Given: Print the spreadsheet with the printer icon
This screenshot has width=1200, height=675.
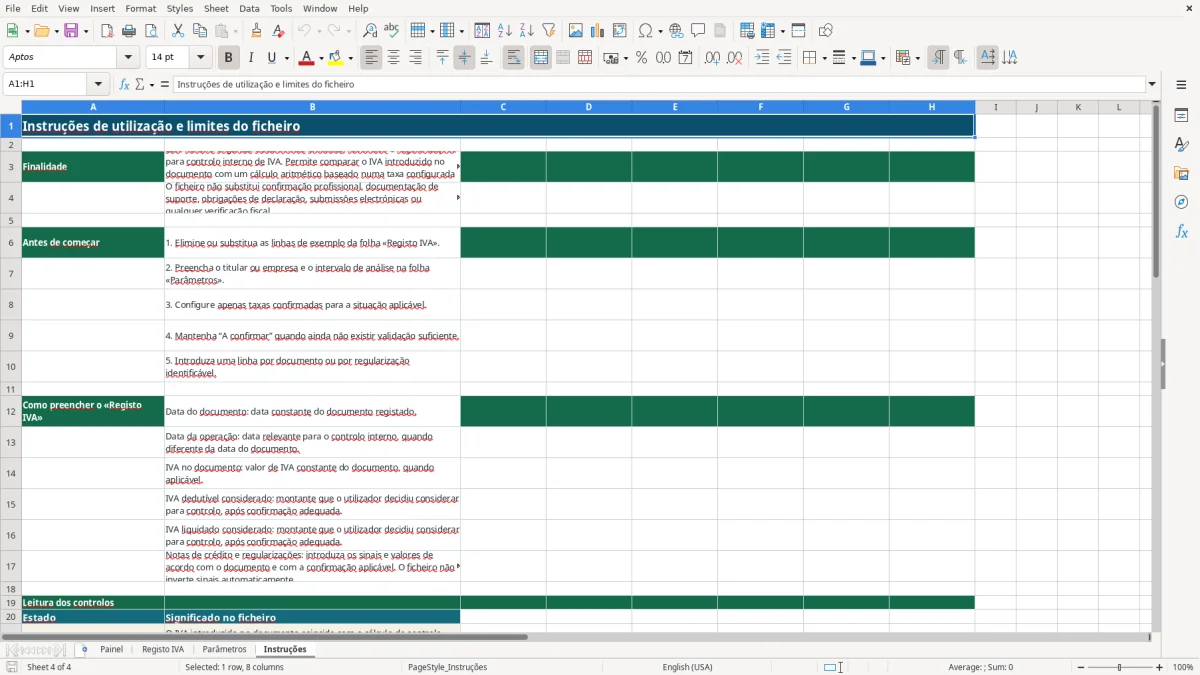Looking at the screenshot, I should coord(128,31).
